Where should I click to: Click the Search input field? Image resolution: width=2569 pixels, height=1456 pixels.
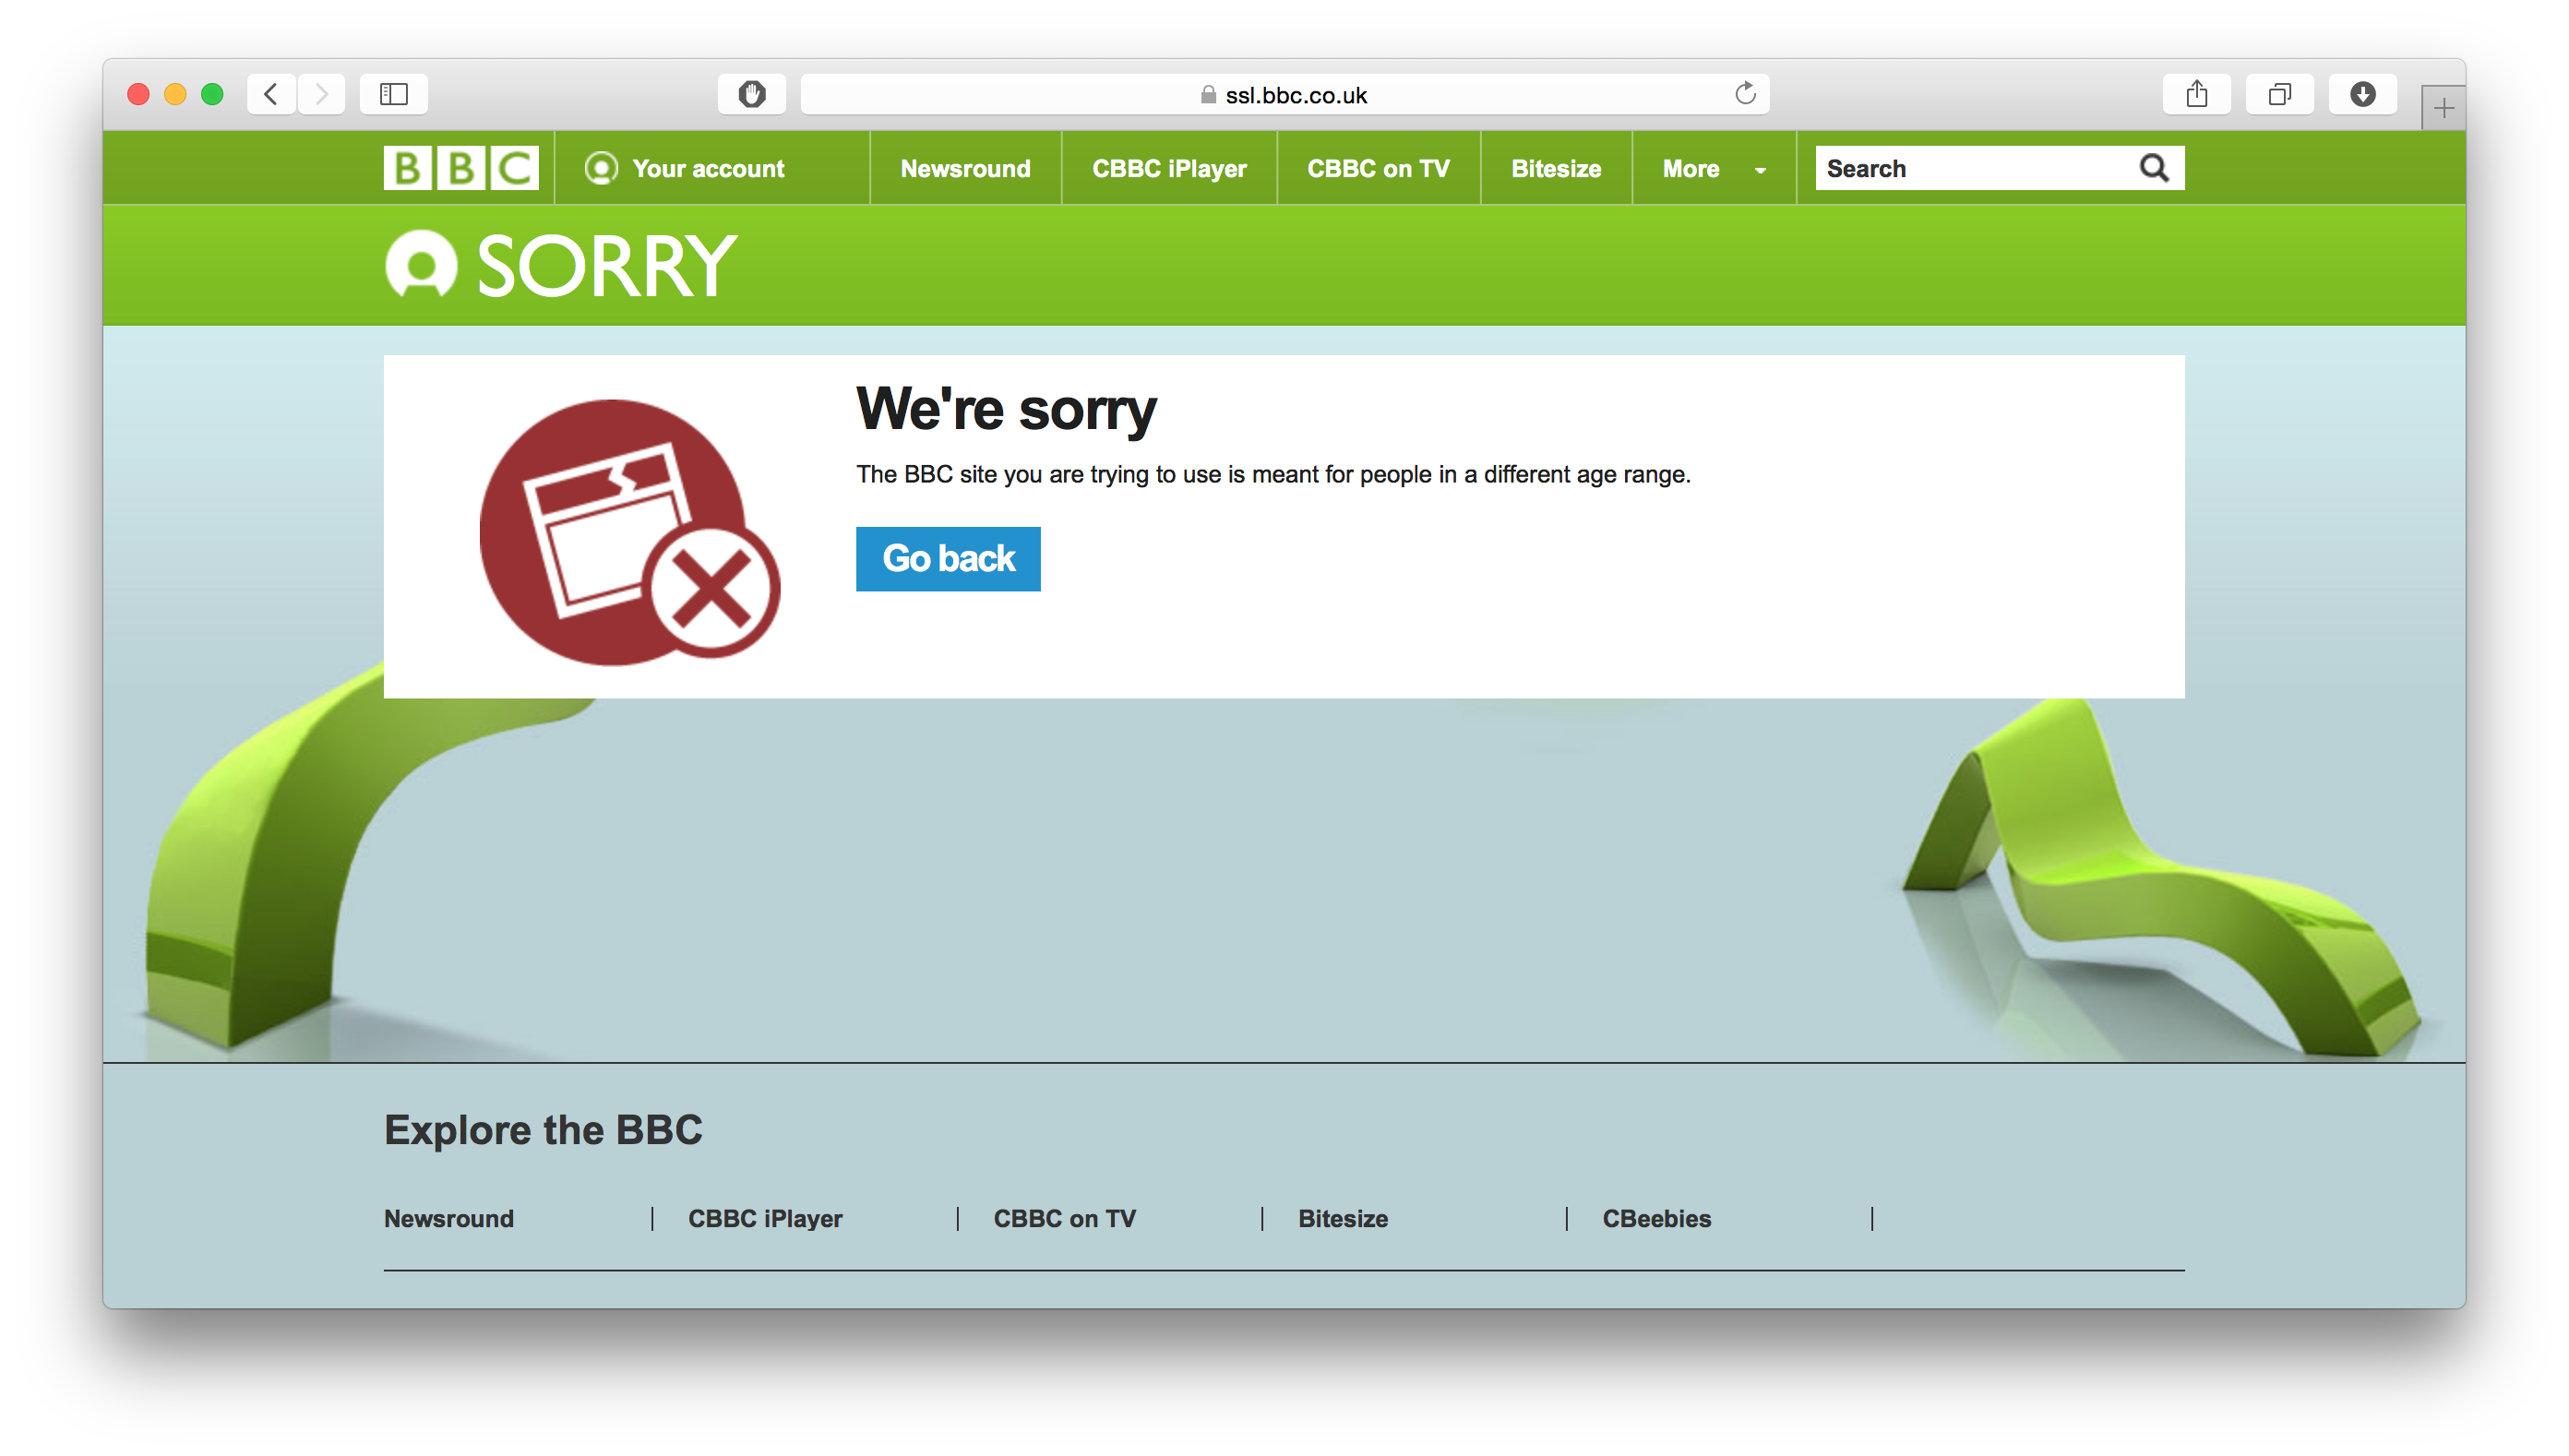tap(1975, 168)
